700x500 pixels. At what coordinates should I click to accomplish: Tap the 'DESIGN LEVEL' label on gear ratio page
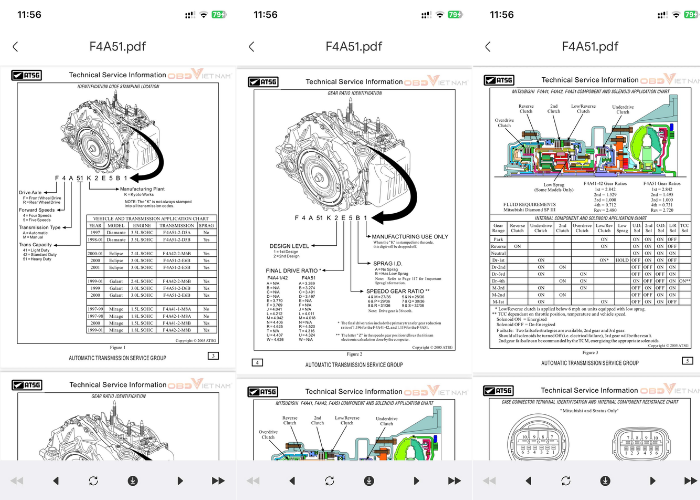[x=289, y=246]
